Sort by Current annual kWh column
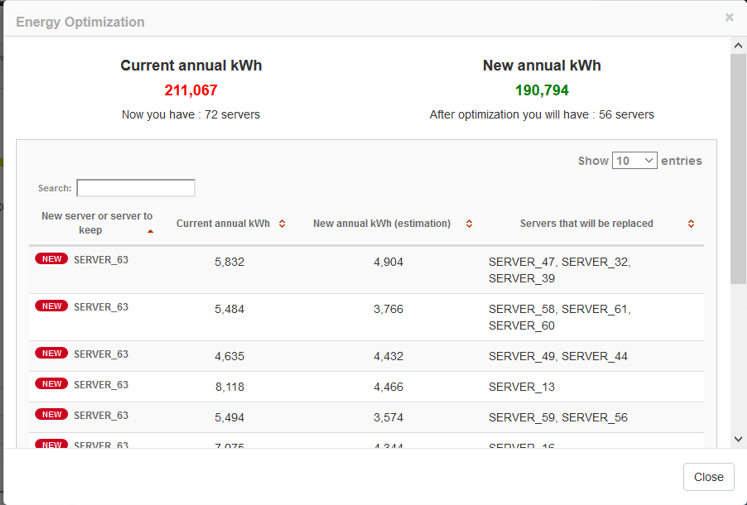This screenshot has width=747, height=505. 230,223
